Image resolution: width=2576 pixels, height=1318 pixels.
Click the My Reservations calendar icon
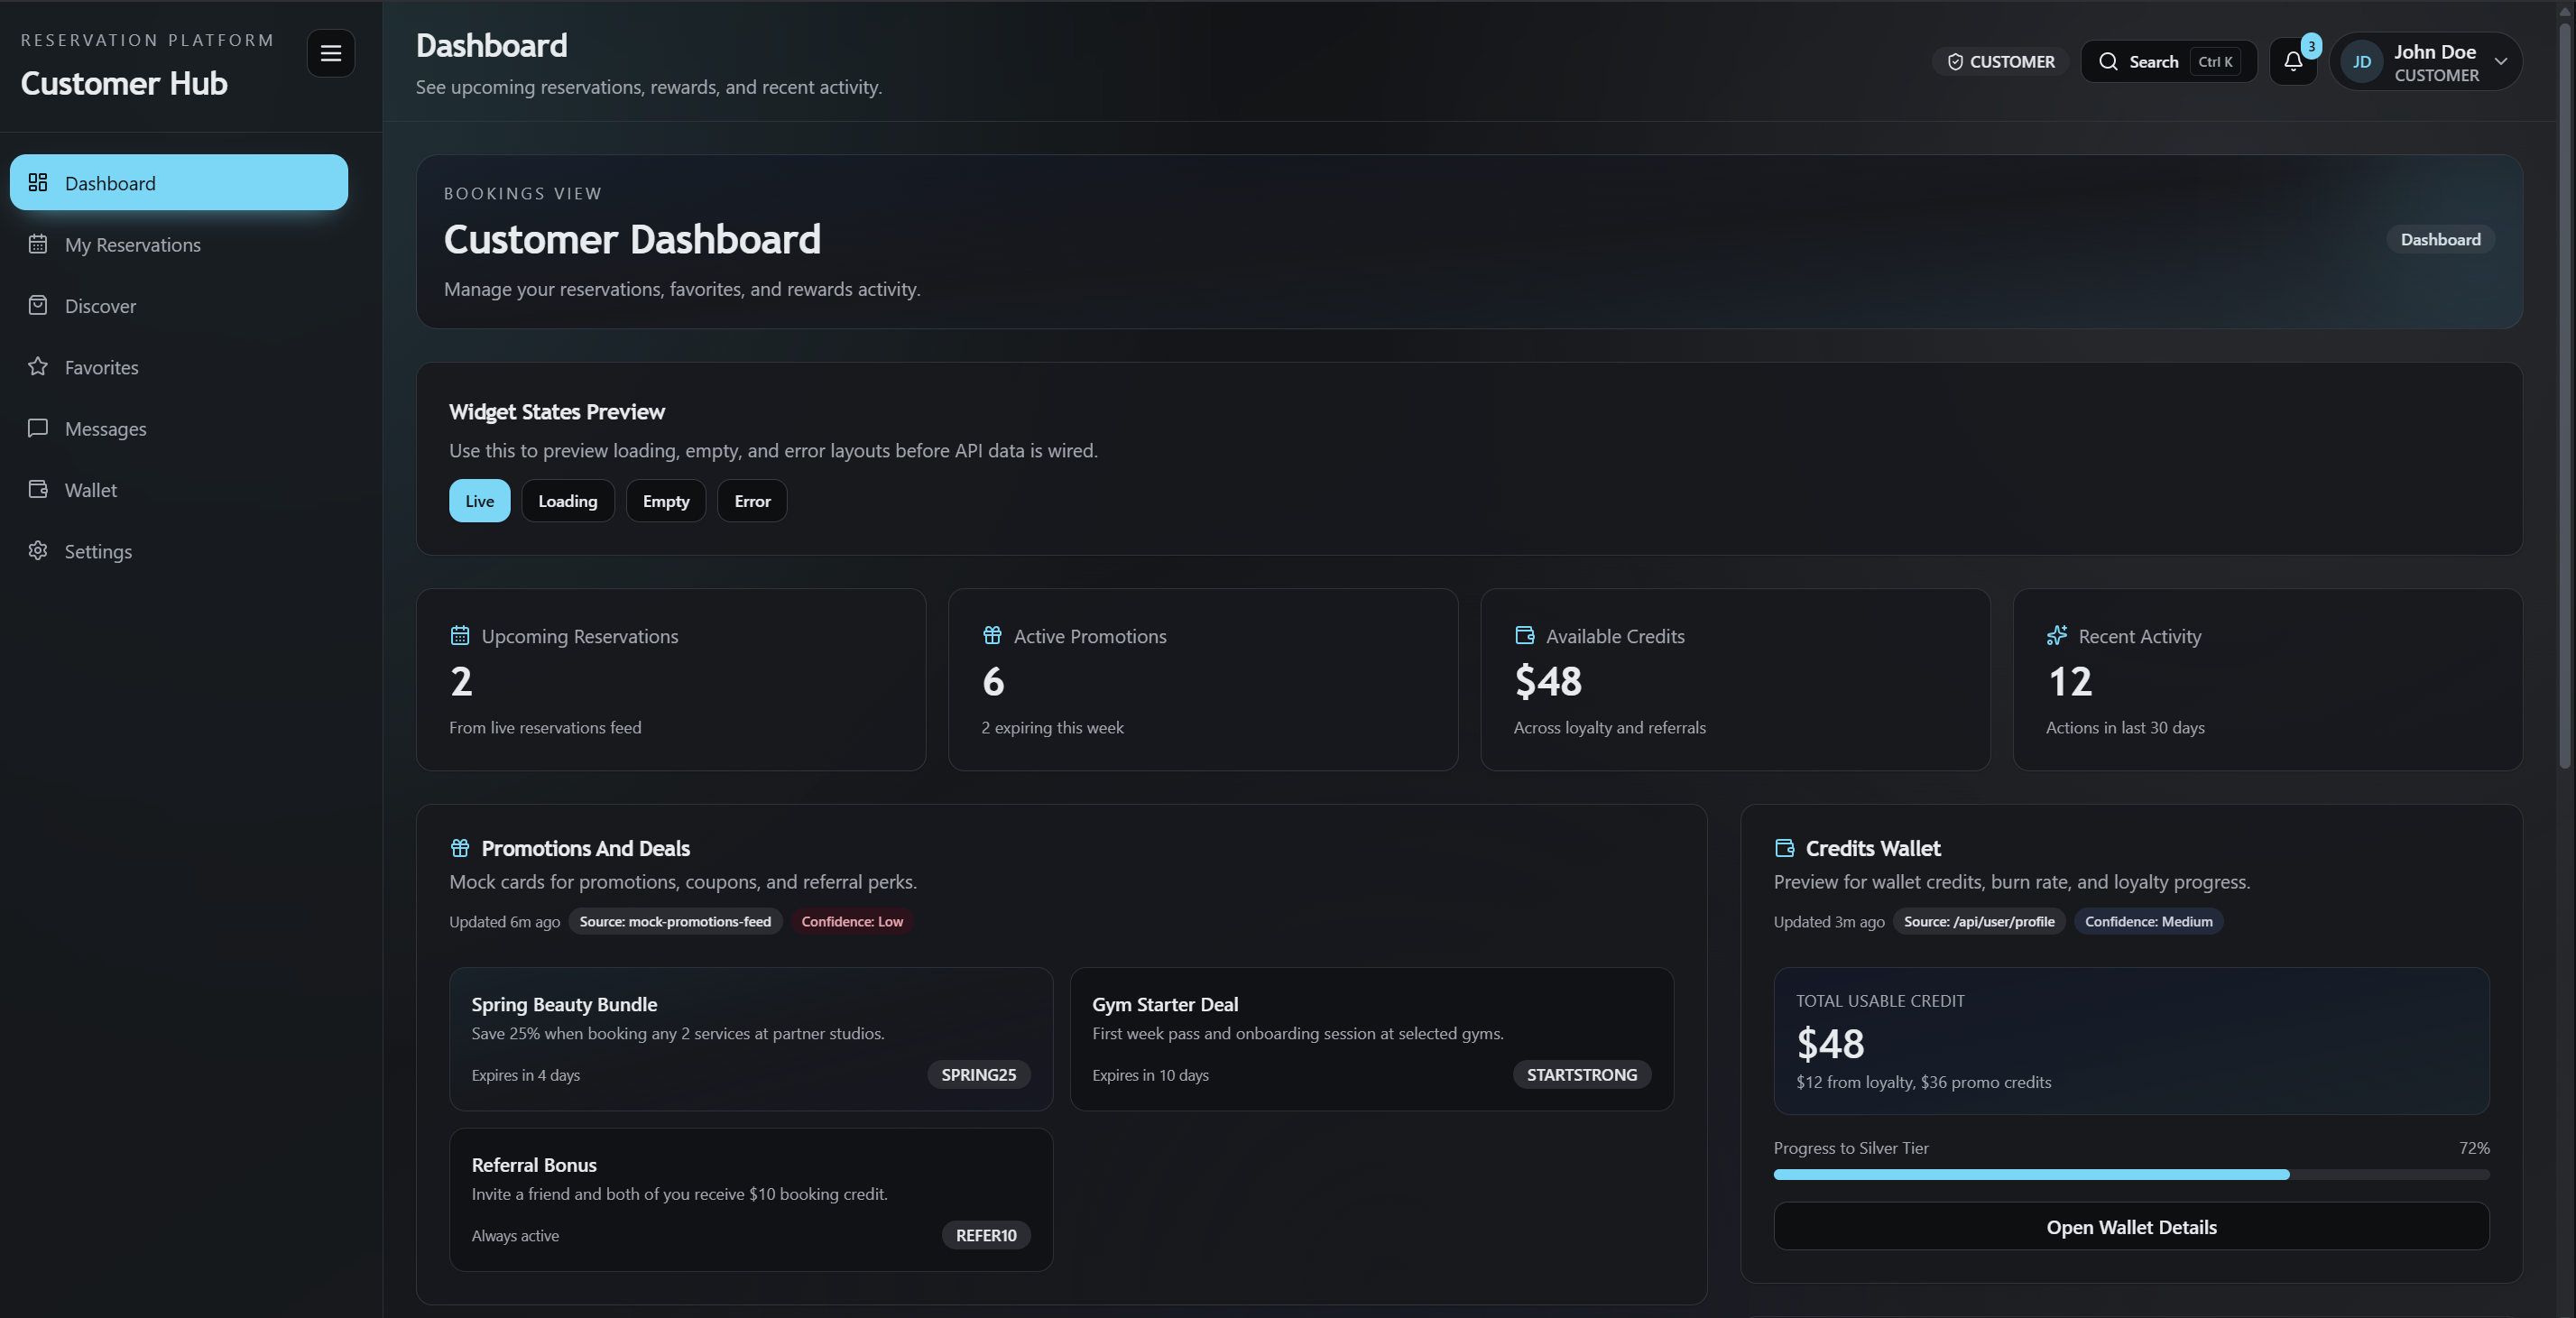(38, 244)
